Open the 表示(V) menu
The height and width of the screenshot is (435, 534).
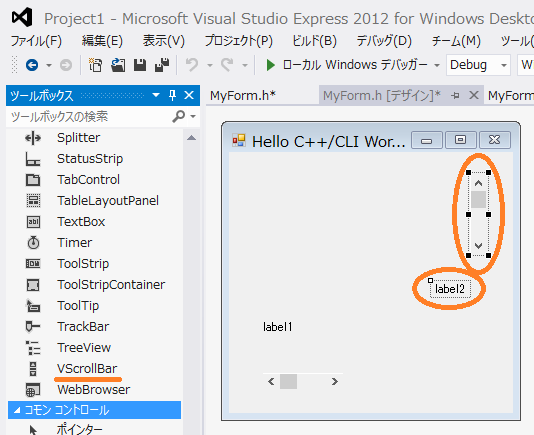coord(163,41)
